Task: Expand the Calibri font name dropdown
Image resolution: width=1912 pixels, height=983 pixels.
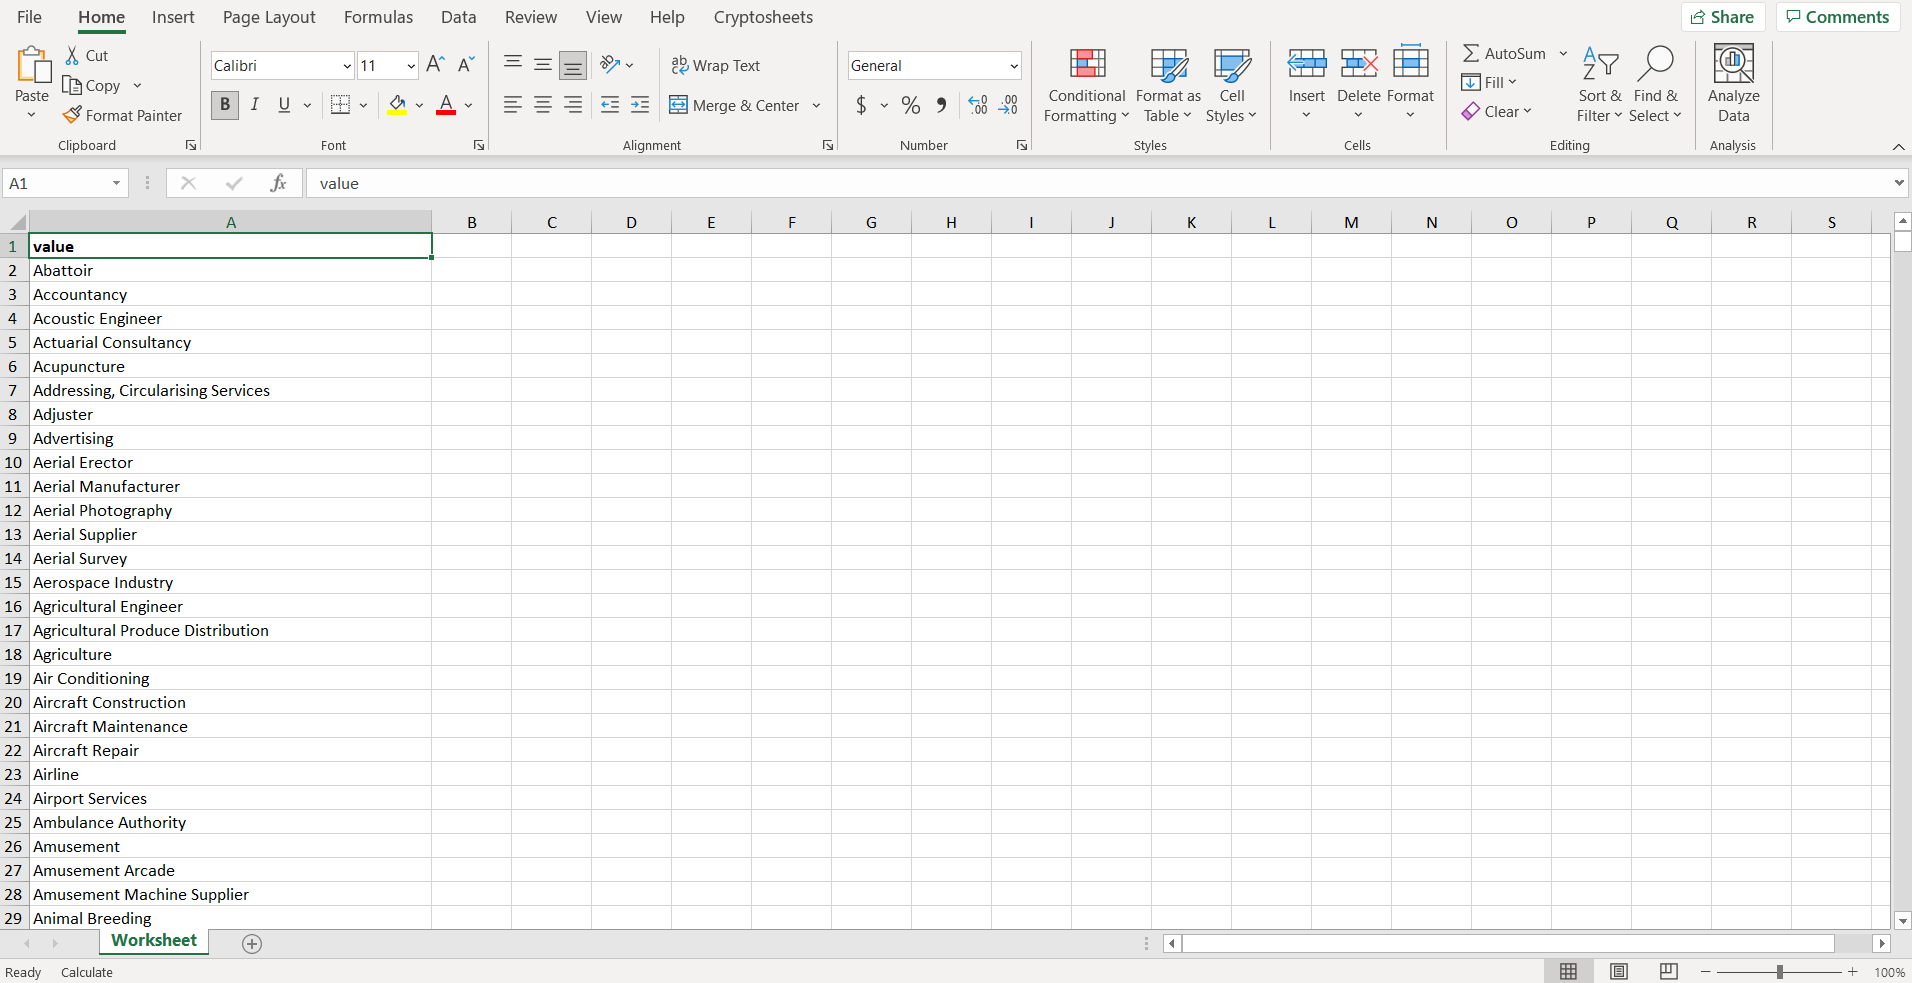Action: pyautogui.click(x=347, y=66)
